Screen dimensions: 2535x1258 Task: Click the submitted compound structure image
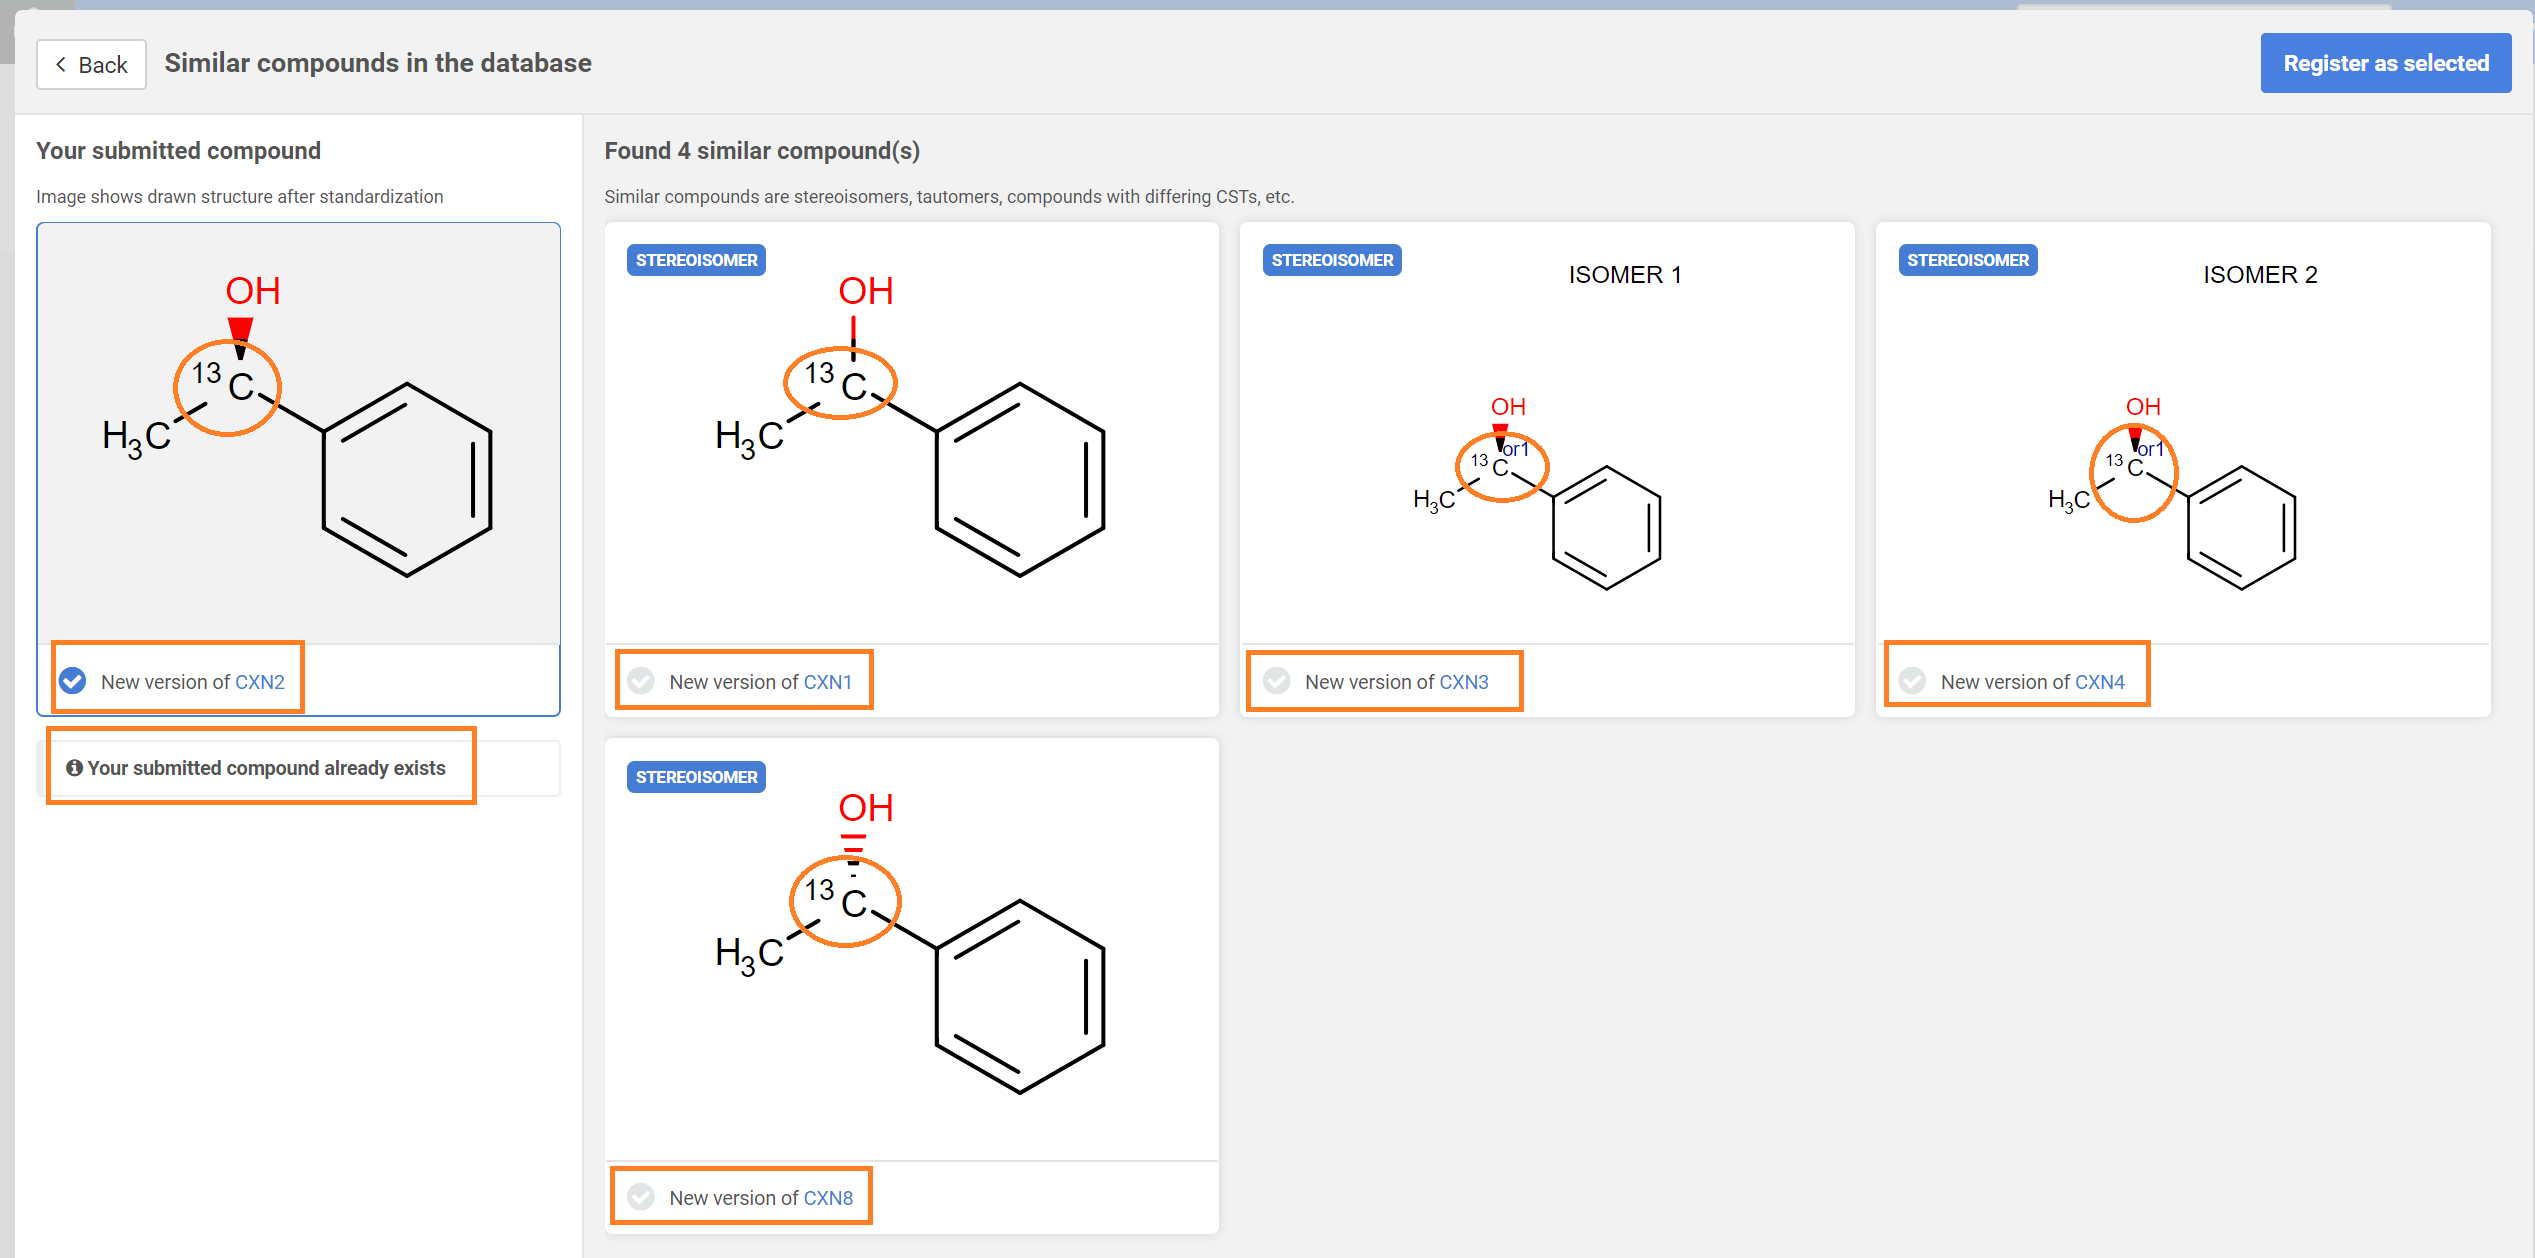(x=298, y=432)
